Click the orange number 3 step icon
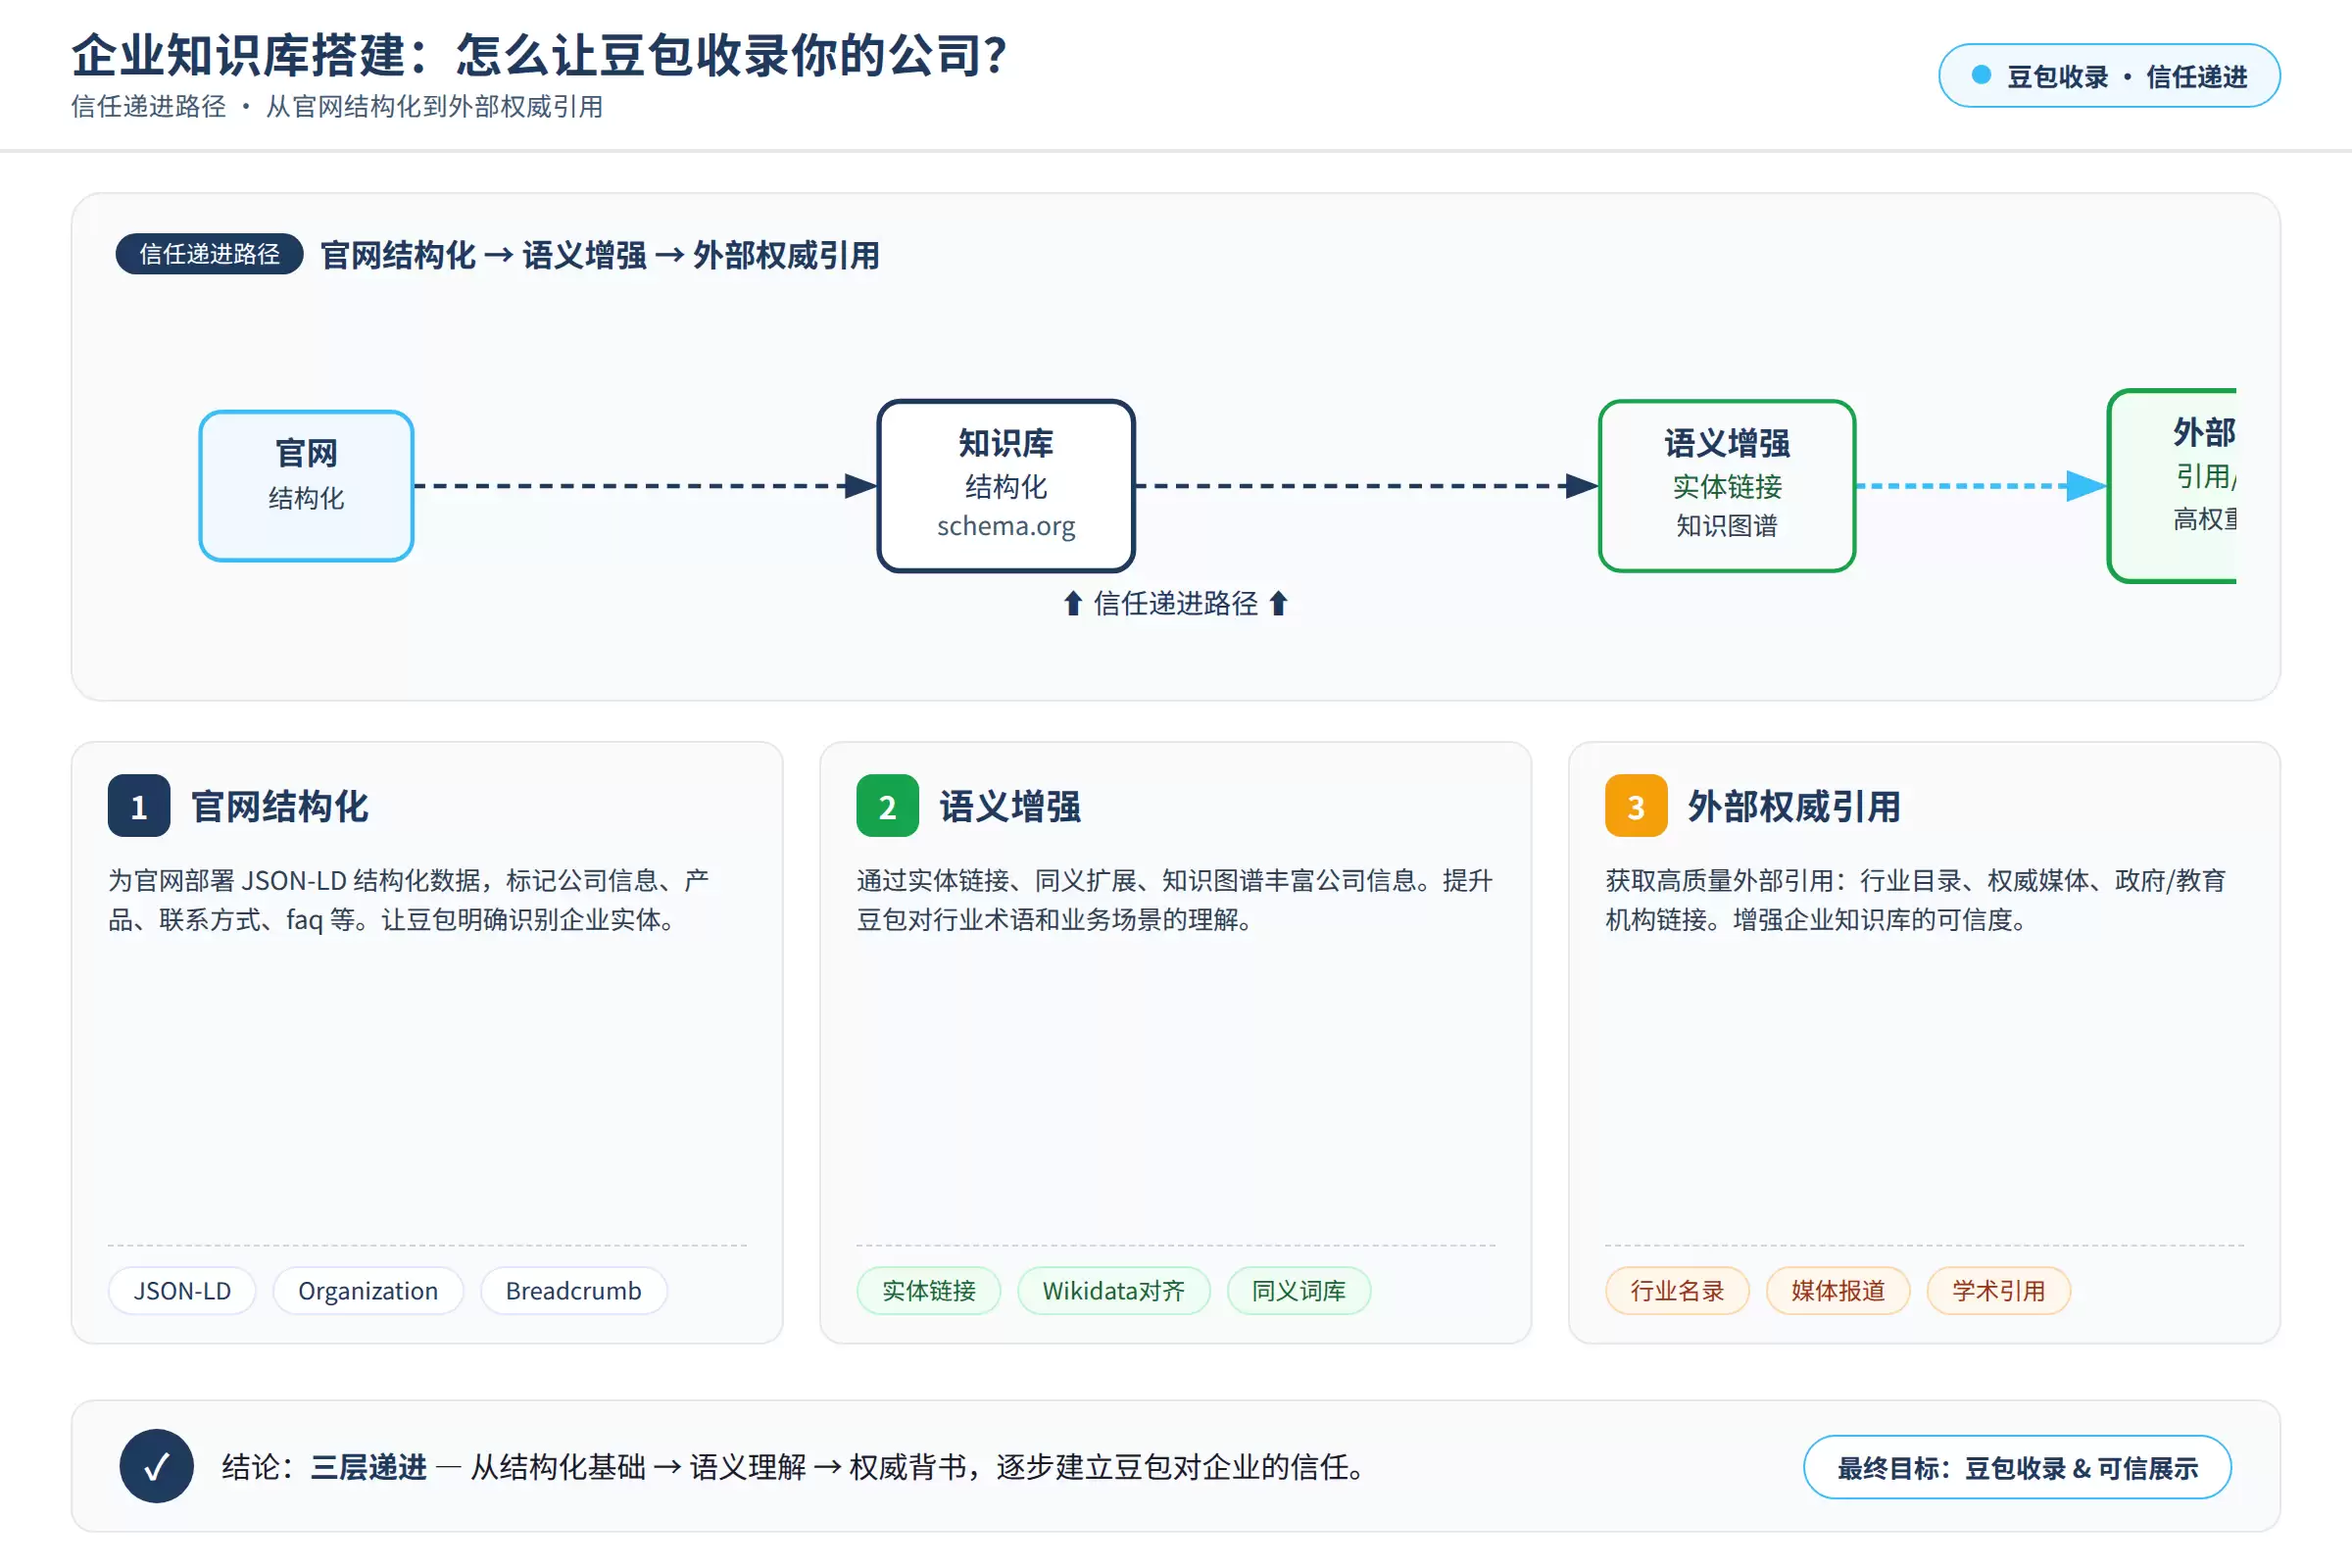2352x1568 pixels. click(1636, 806)
